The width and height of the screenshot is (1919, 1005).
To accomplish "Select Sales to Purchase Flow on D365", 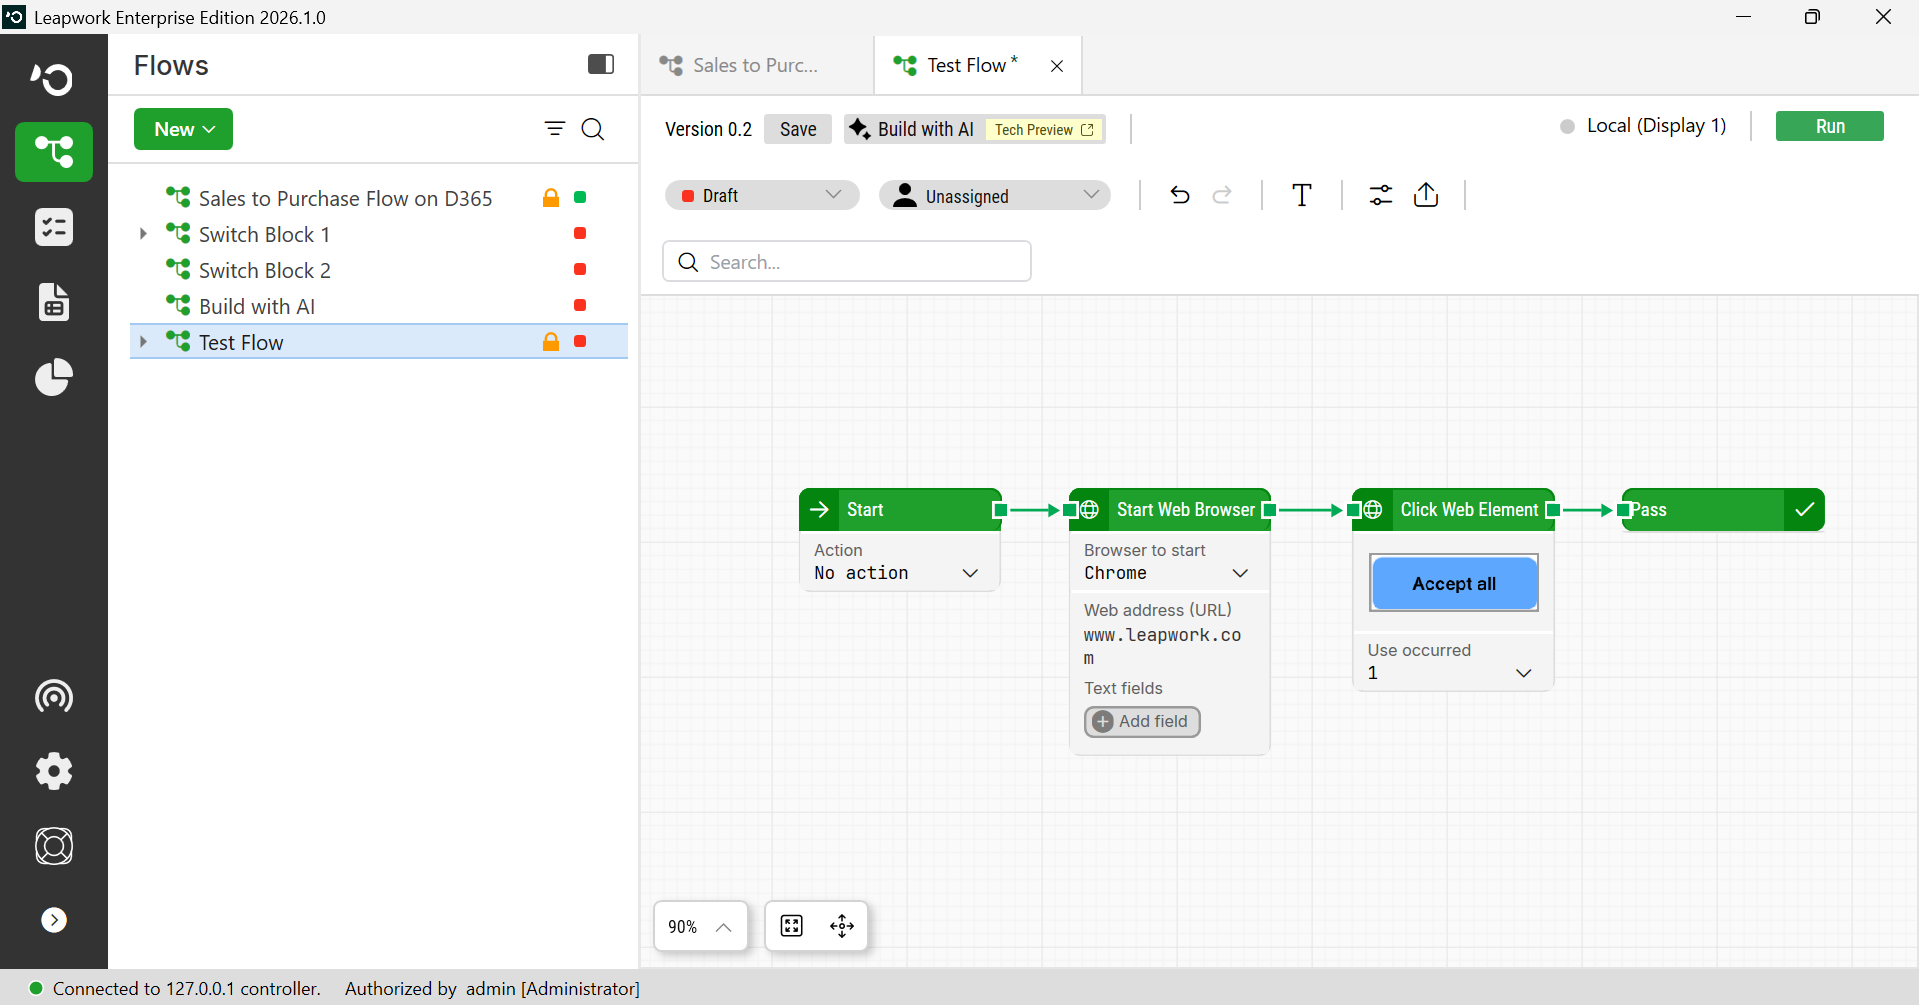I will pos(345,198).
